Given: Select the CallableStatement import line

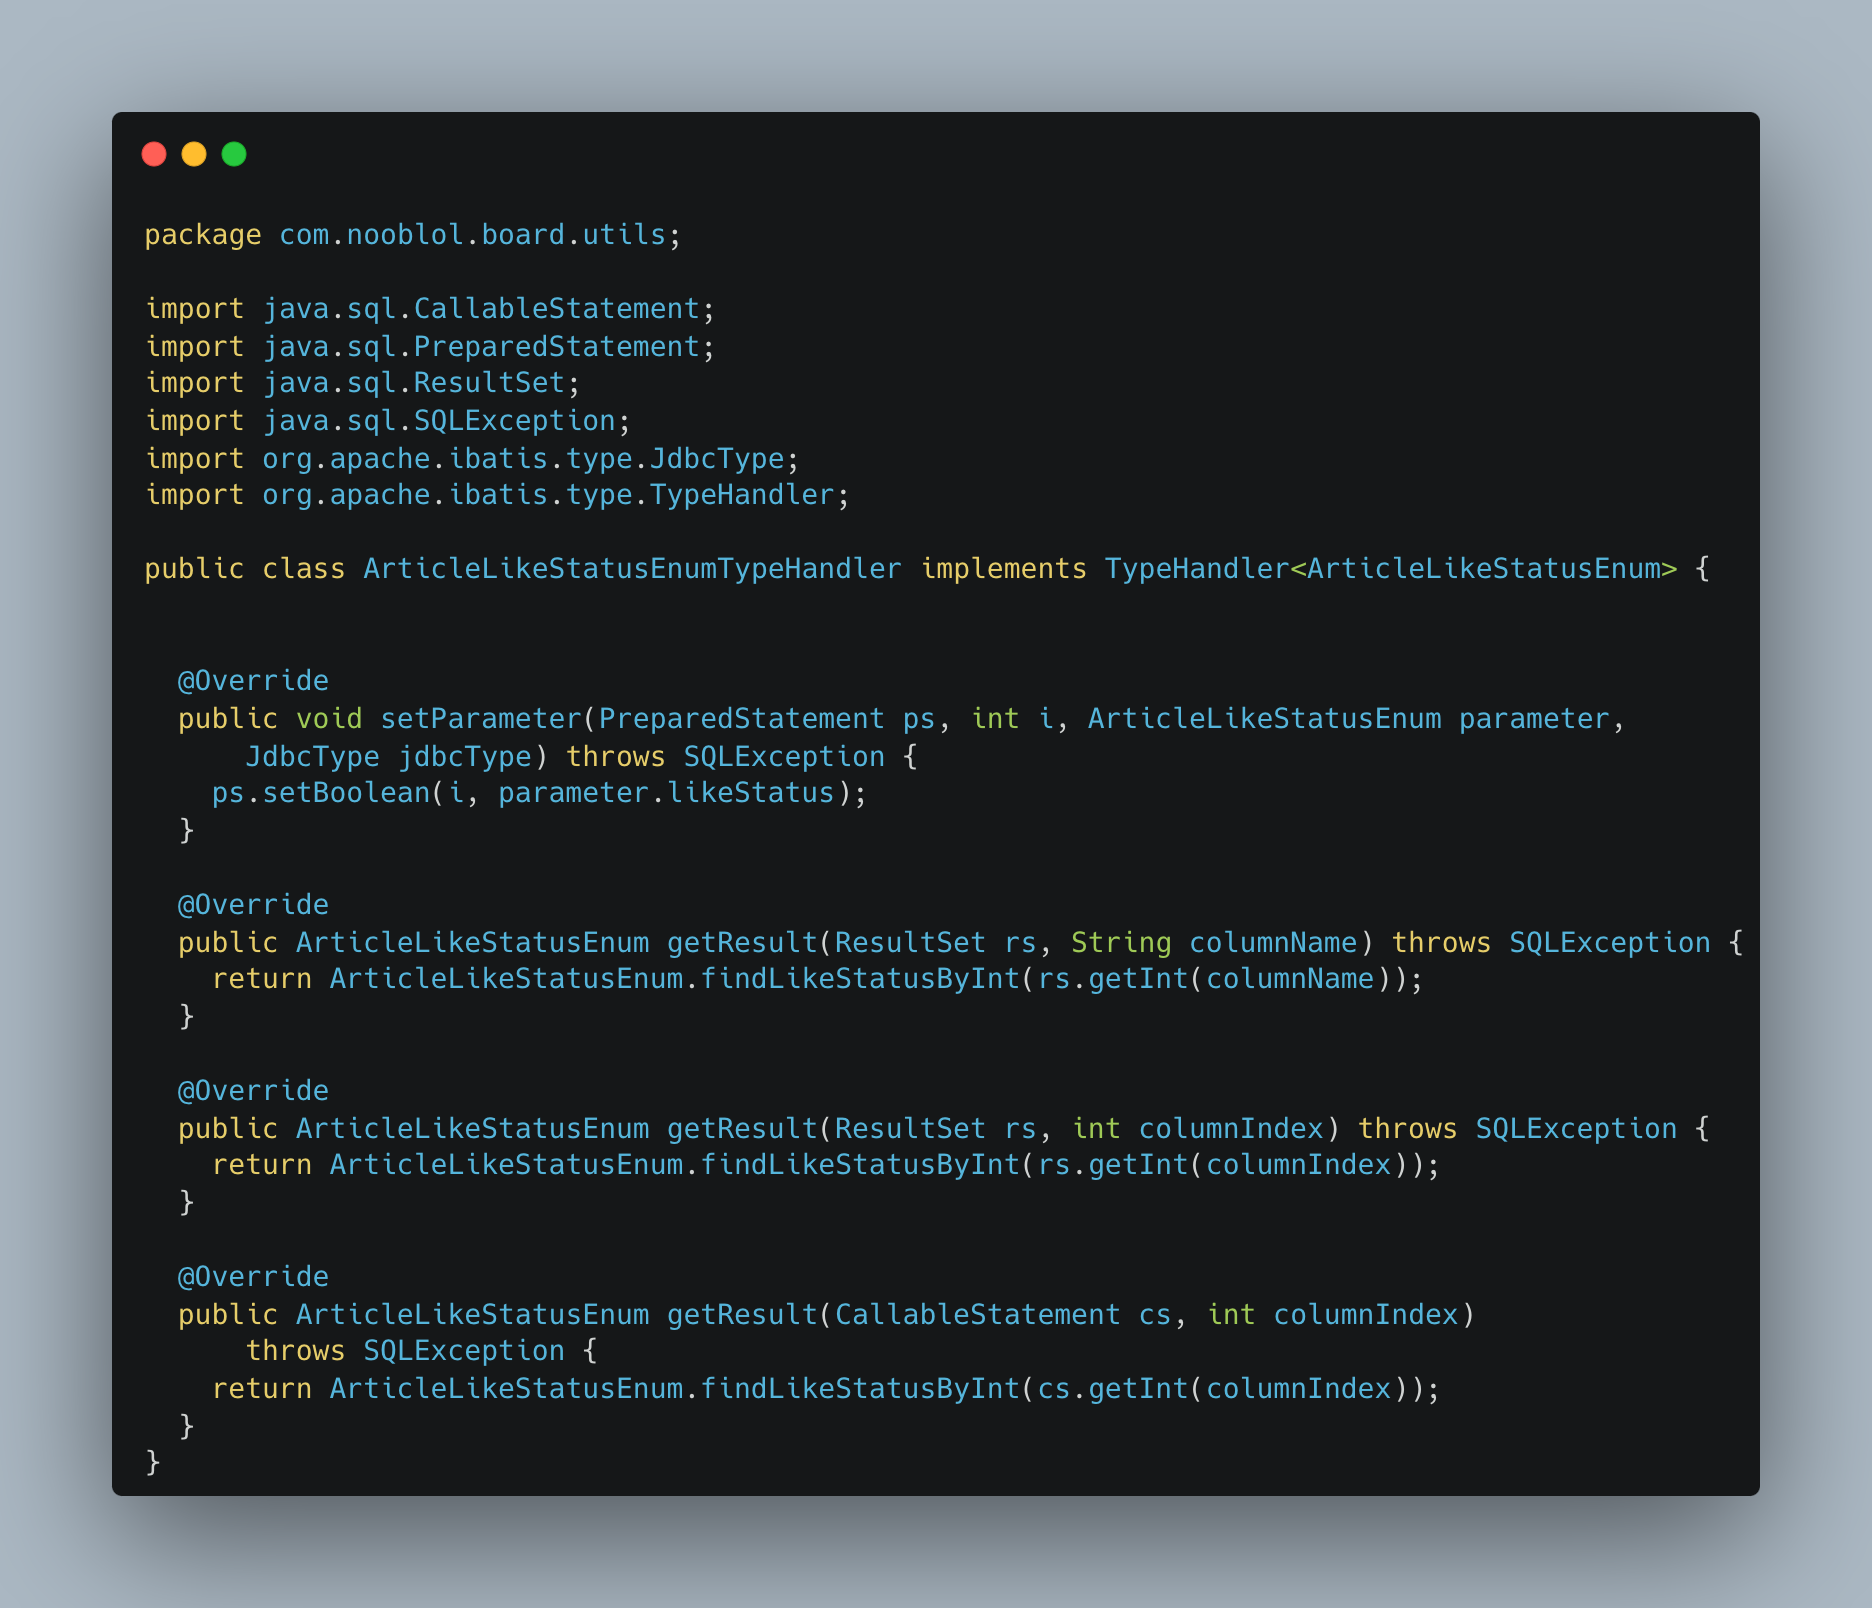Looking at the screenshot, I should click(x=430, y=309).
